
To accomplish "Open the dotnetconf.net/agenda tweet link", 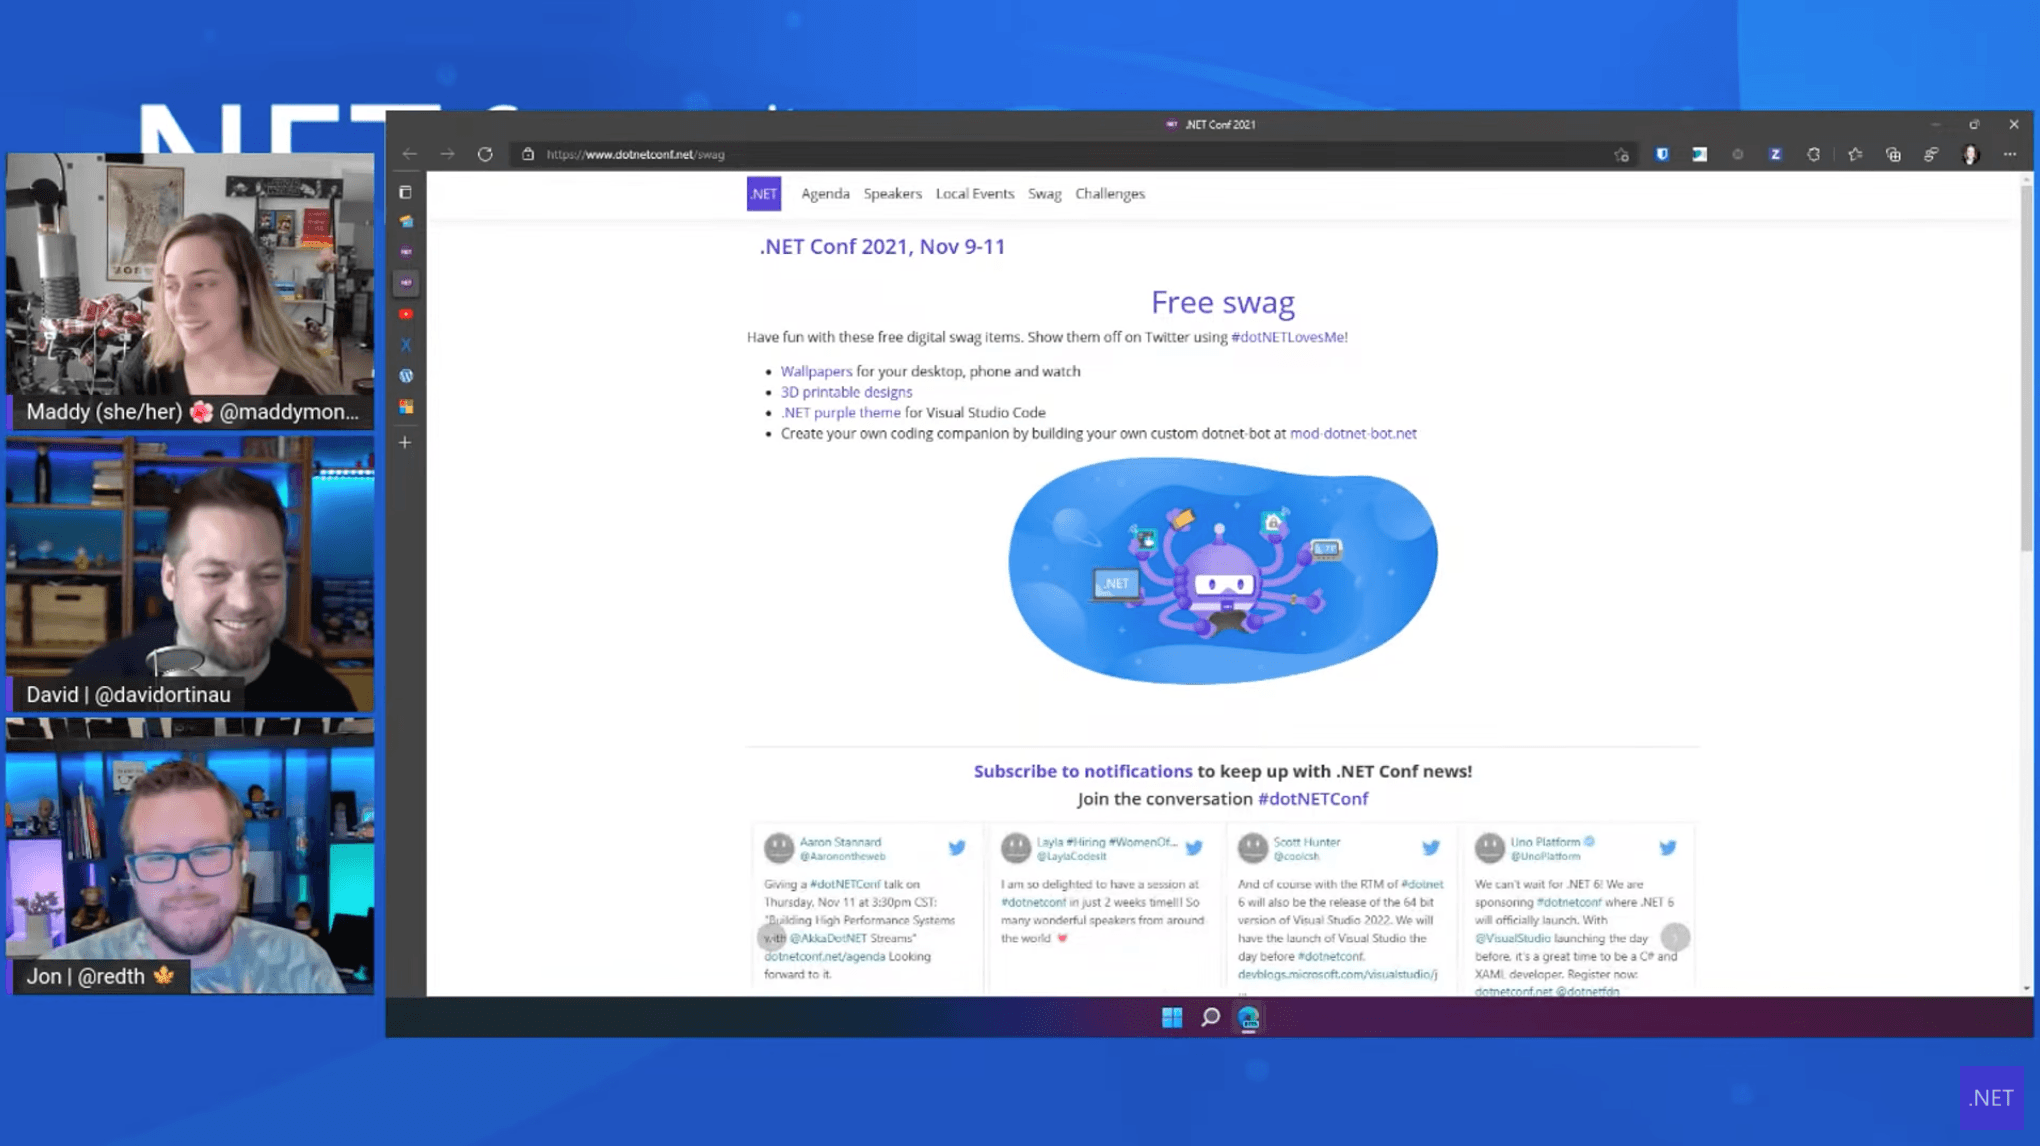I will pos(824,956).
